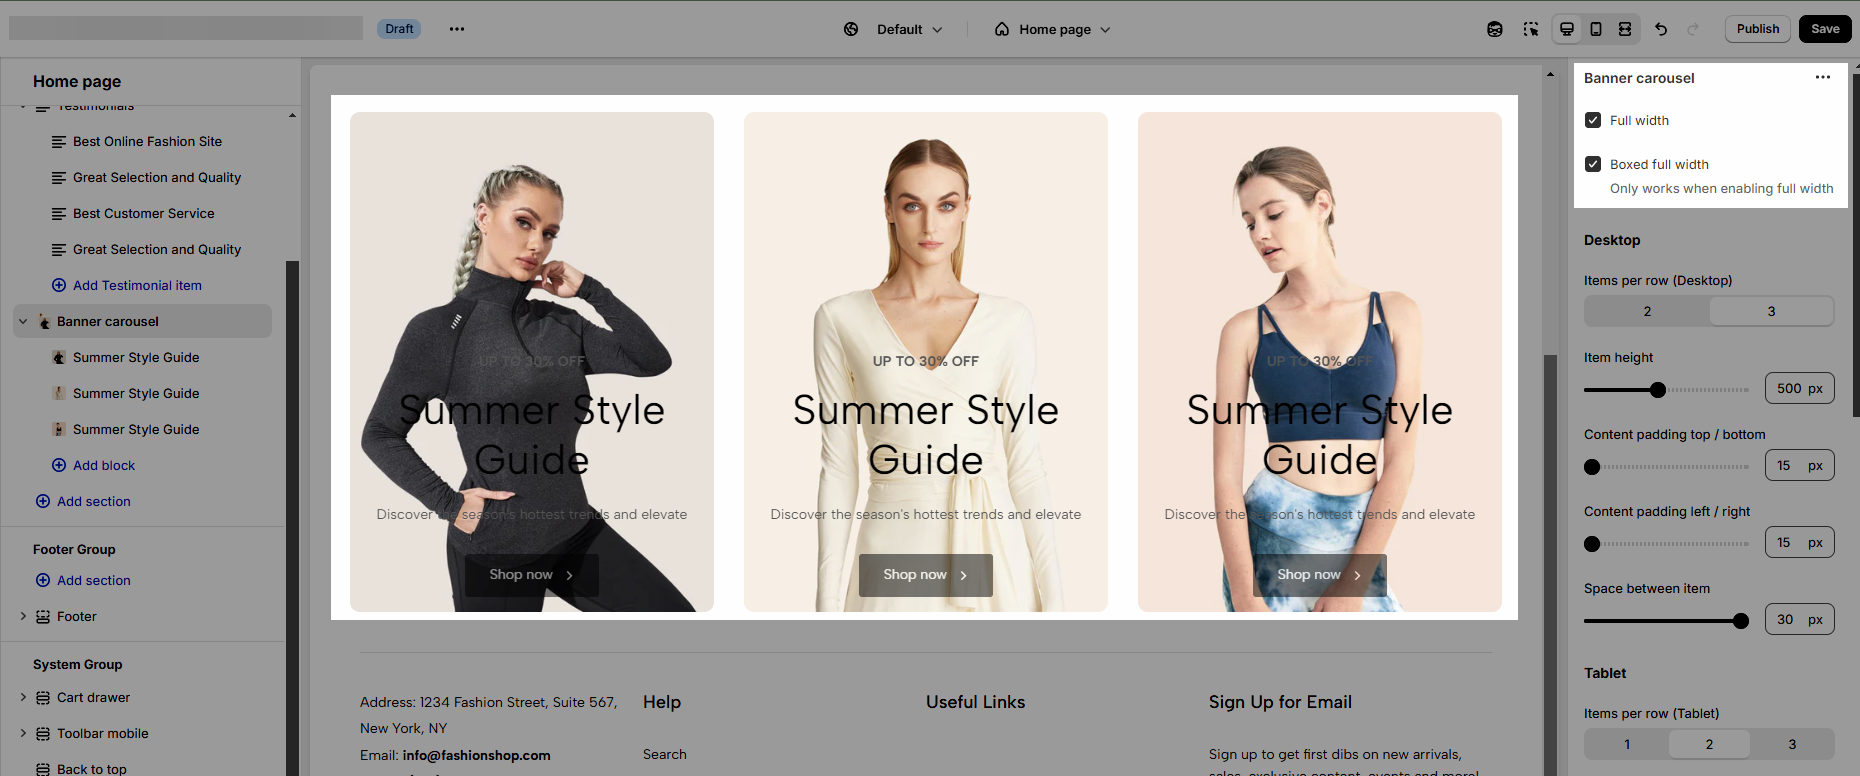Screen dimensions: 1860x776
Task: Expand the Footer section
Action: (23, 617)
